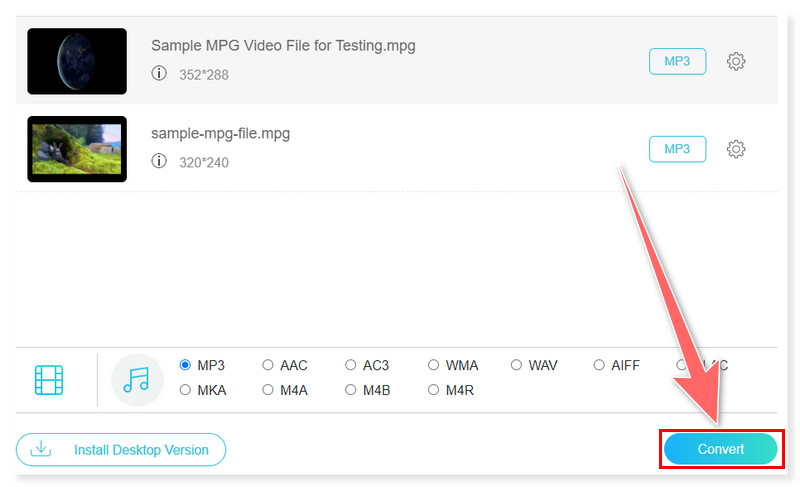Viewport: 800px width, 487px height.
Task: Open MP3 format badge for first video
Action: (677, 62)
